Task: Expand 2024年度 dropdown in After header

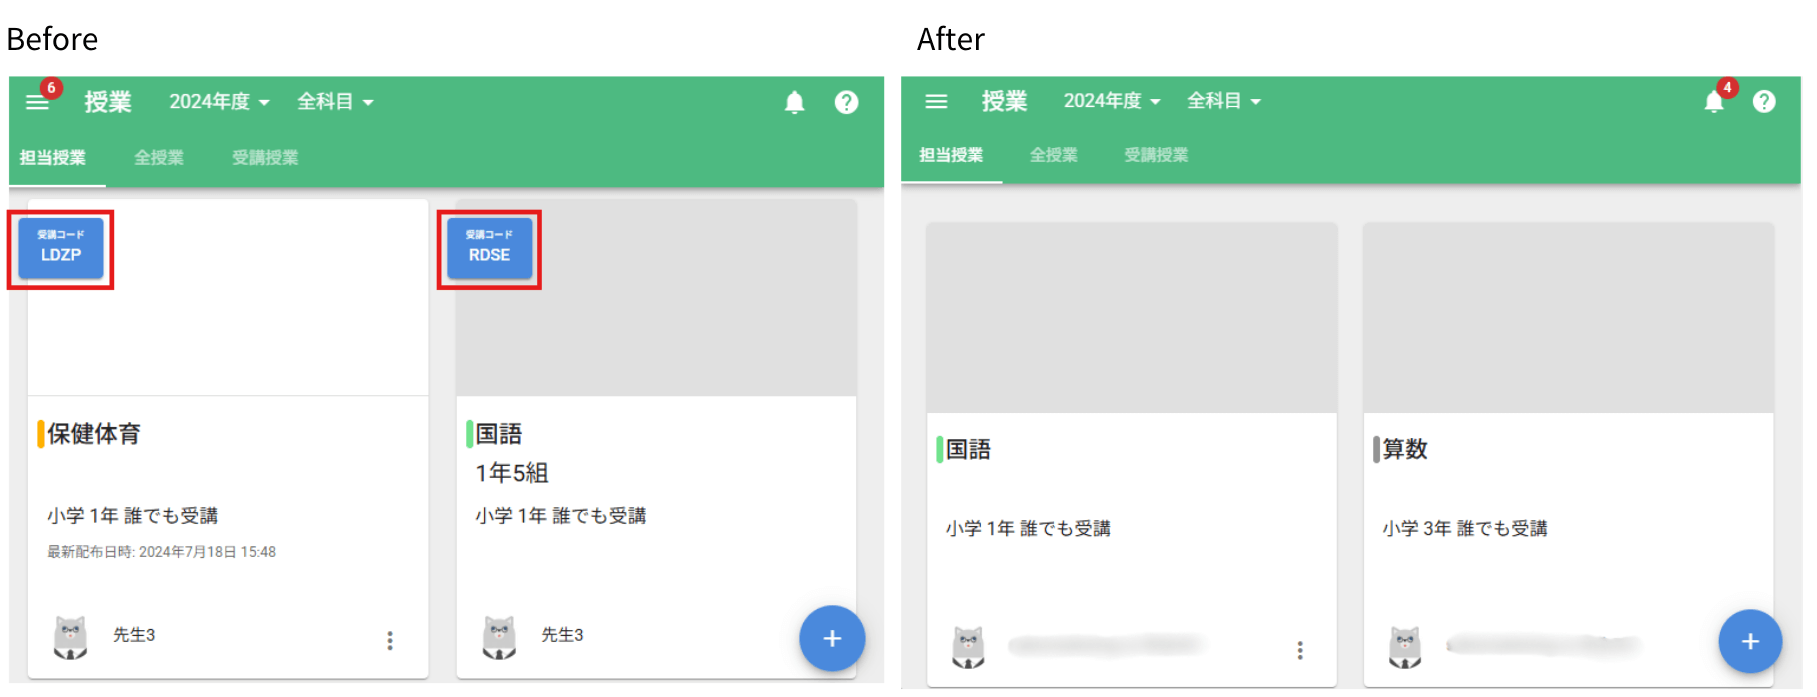Action: 1112,101
